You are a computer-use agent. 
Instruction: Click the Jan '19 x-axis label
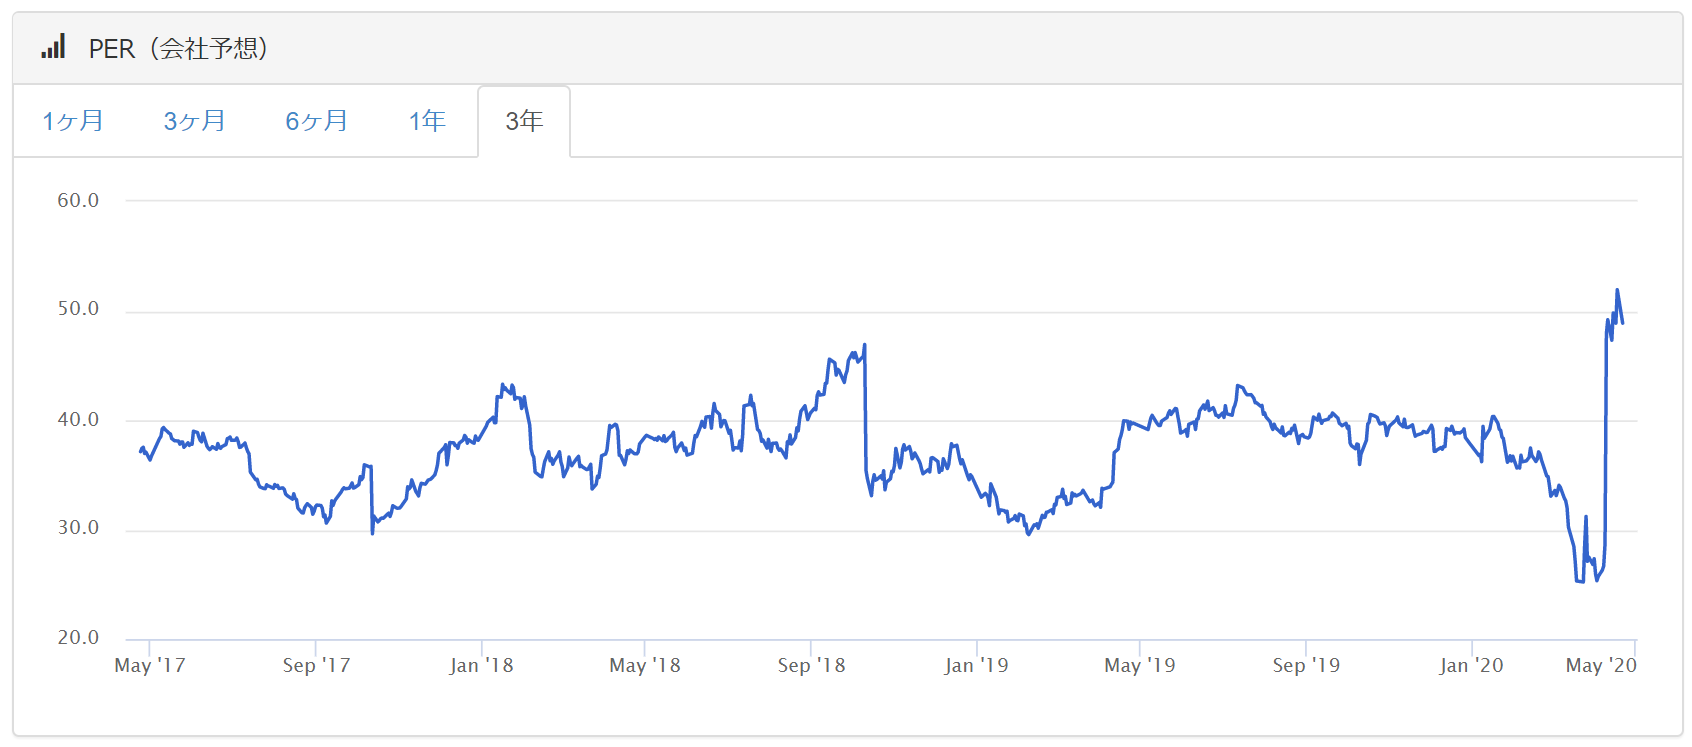tap(976, 666)
